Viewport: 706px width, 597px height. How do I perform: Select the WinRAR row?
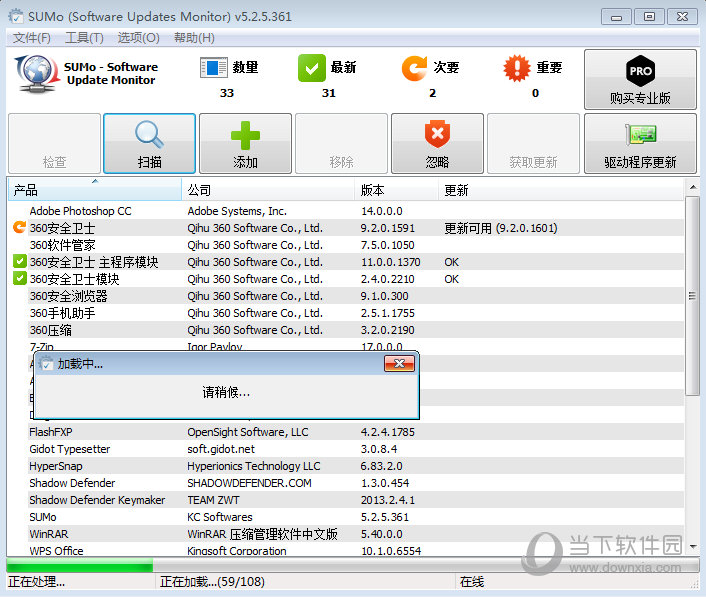pos(345,534)
